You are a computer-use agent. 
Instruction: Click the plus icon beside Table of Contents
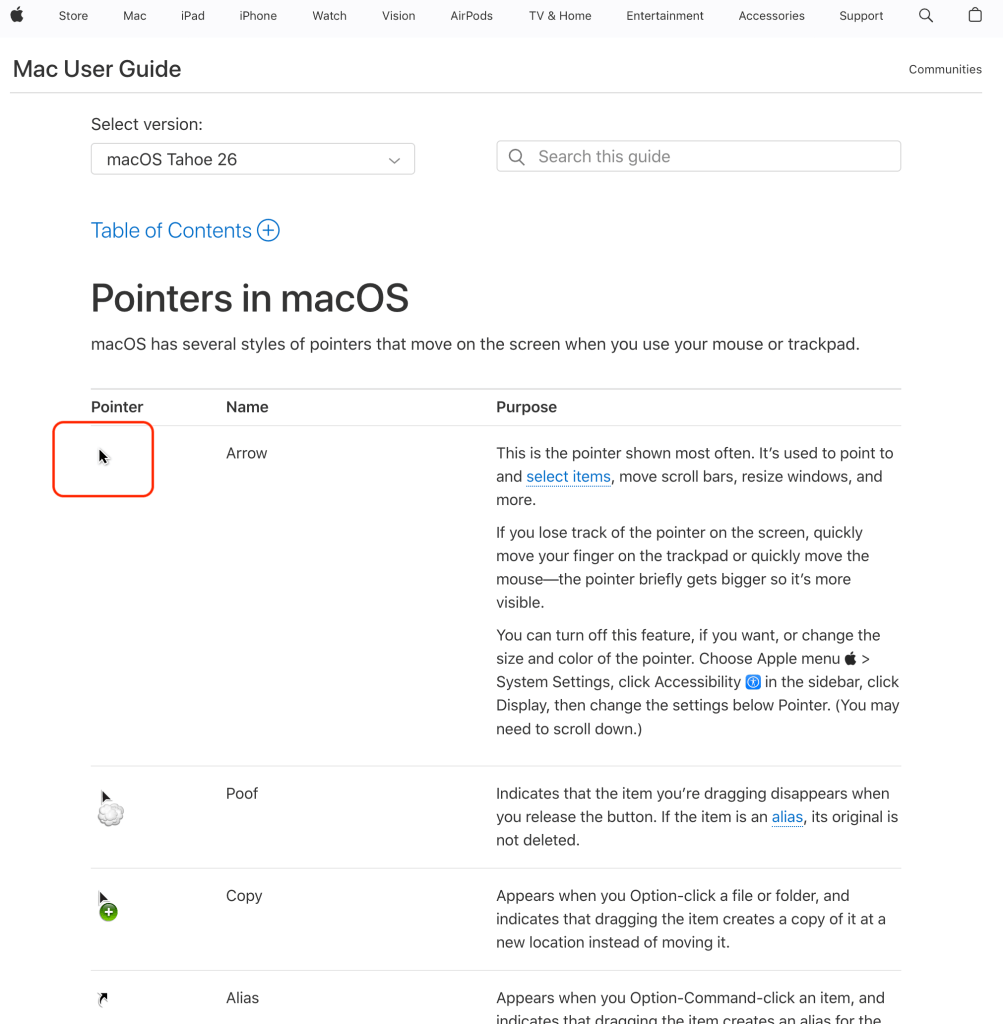[268, 230]
